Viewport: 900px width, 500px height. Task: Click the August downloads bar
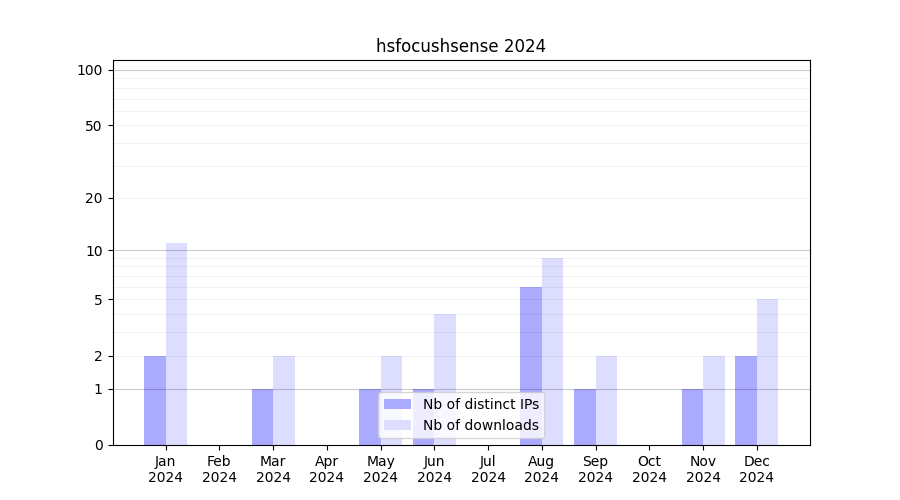pos(552,351)
